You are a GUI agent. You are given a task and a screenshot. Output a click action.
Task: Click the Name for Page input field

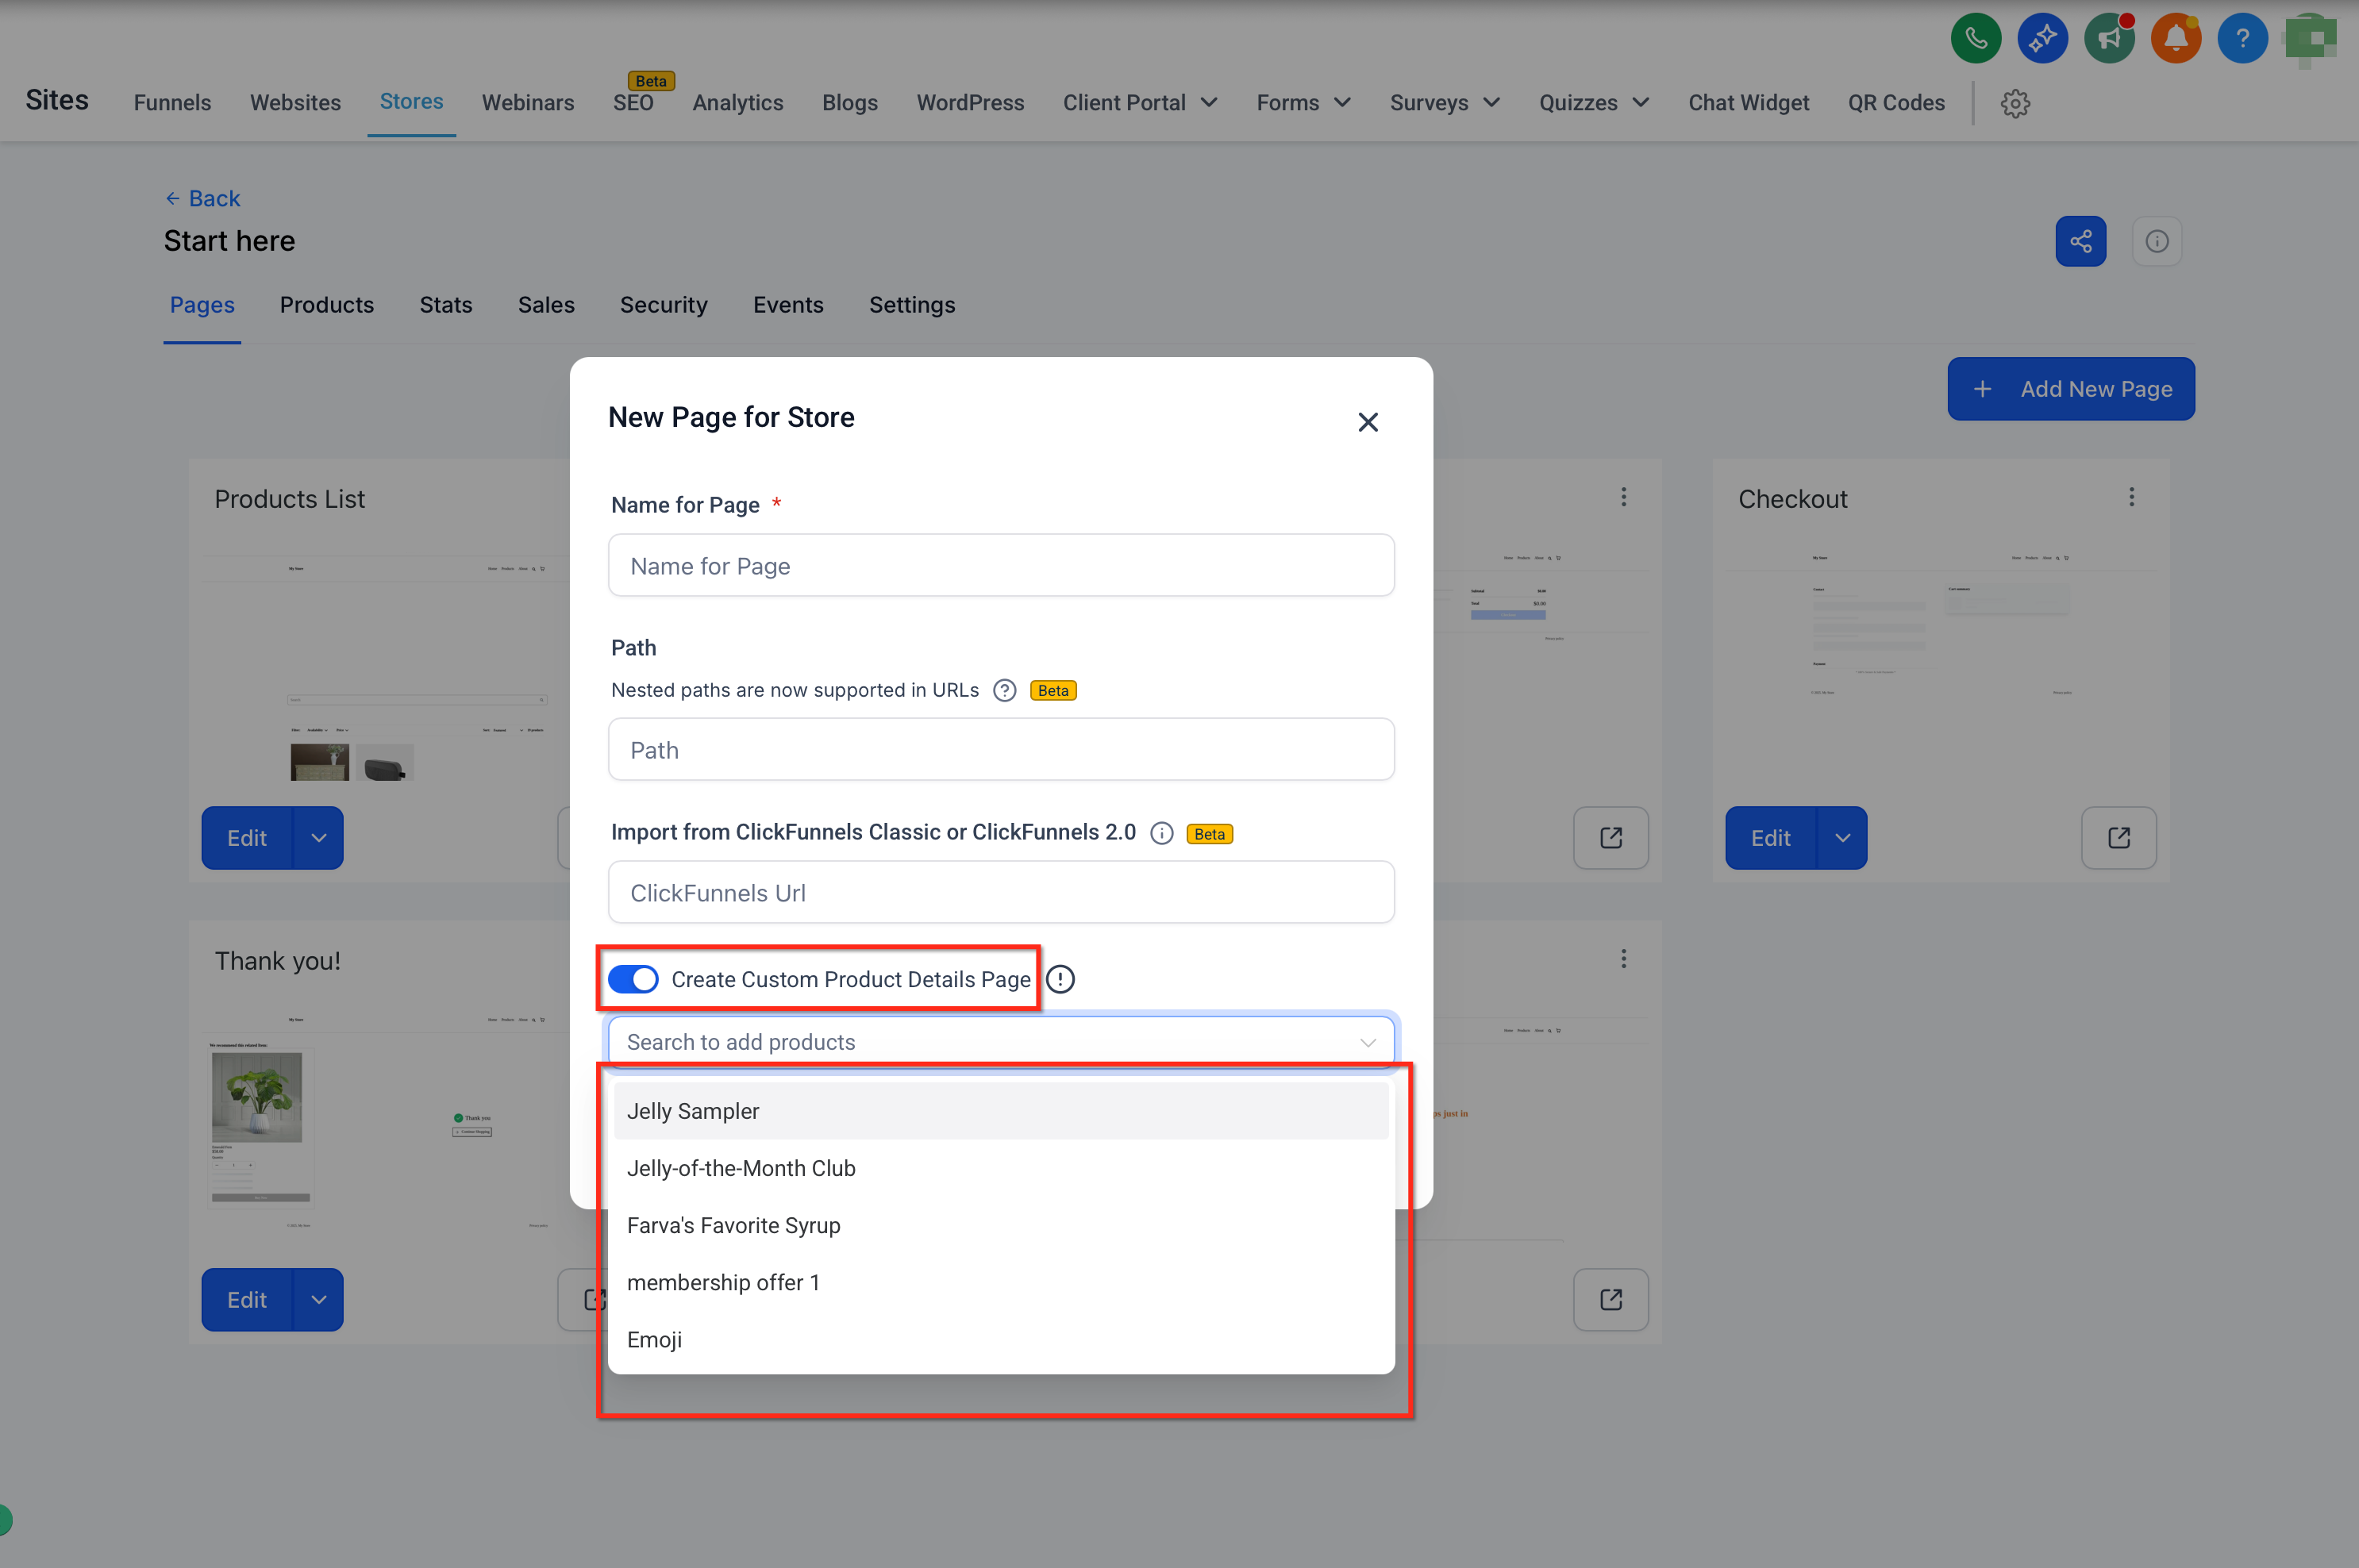1001,565
